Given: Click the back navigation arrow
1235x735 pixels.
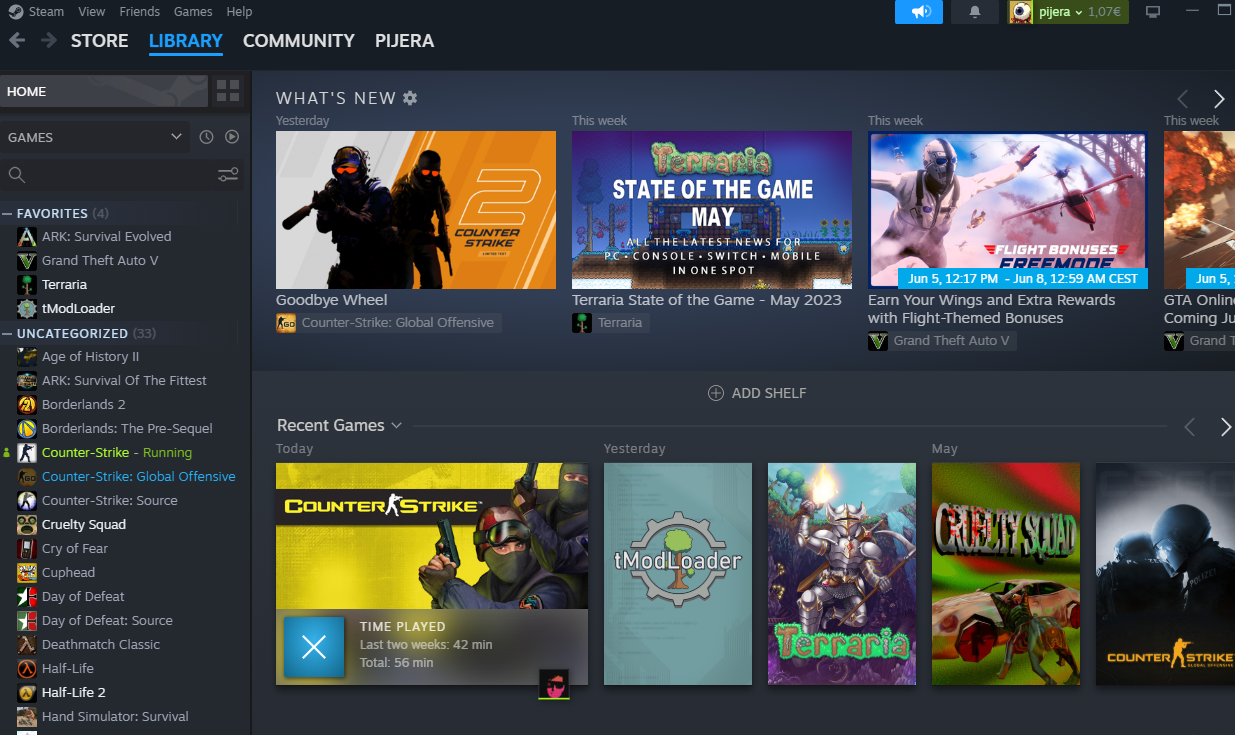Looking at the screenshot, I should [17, 41].
